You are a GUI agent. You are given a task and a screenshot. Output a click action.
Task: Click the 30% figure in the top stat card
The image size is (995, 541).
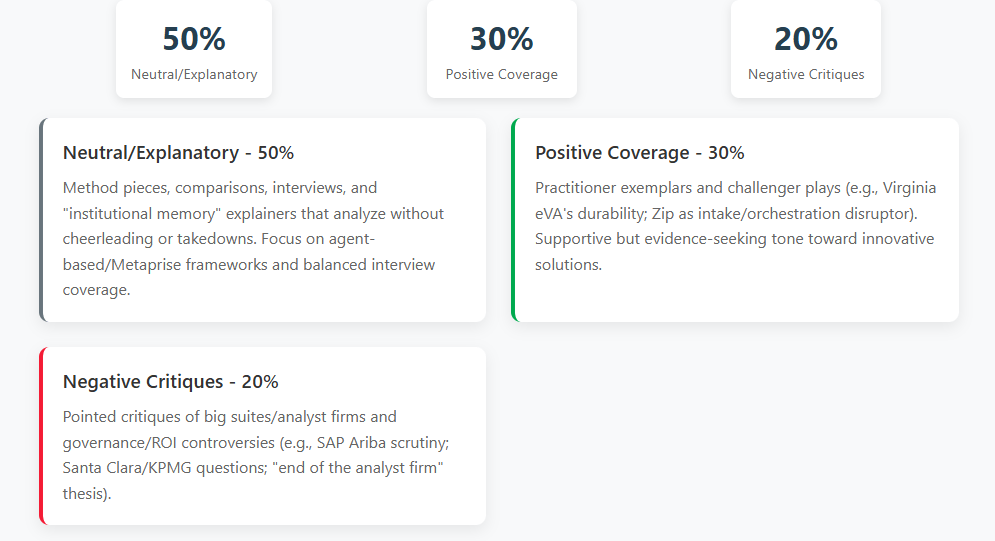[x=502, y=39]
